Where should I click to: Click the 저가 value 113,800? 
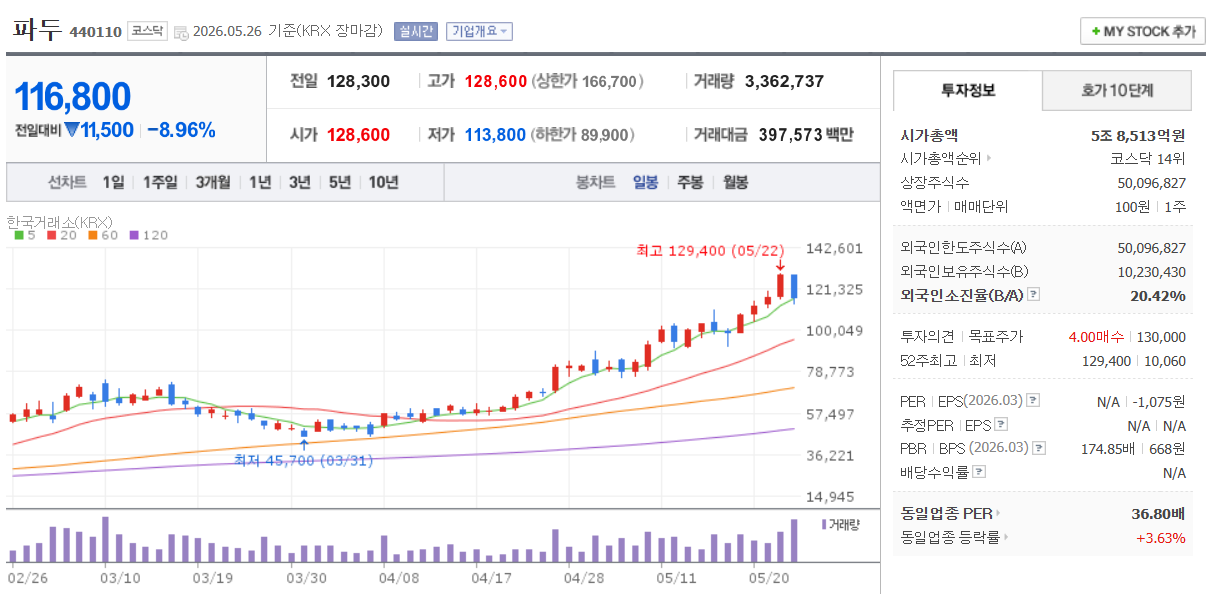point(495,134)
